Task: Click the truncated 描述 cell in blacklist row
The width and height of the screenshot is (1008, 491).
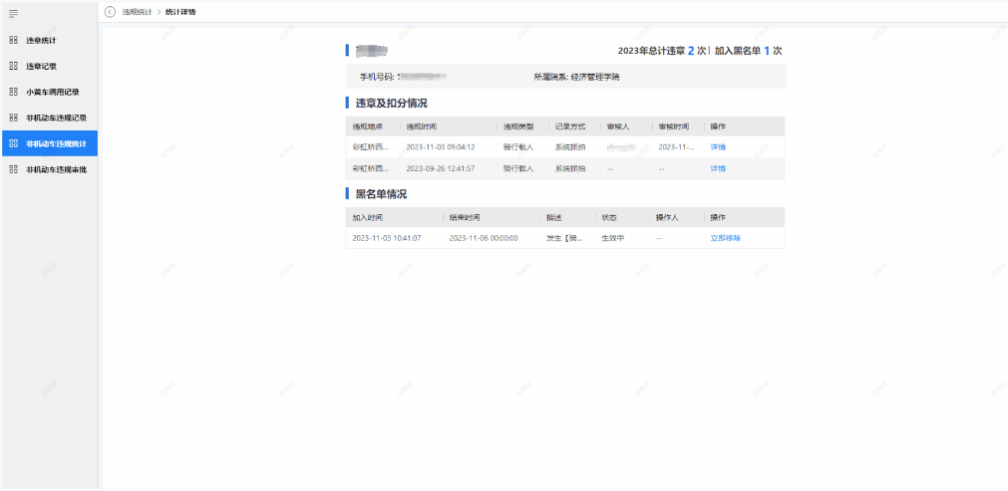Action: (564, 238)
